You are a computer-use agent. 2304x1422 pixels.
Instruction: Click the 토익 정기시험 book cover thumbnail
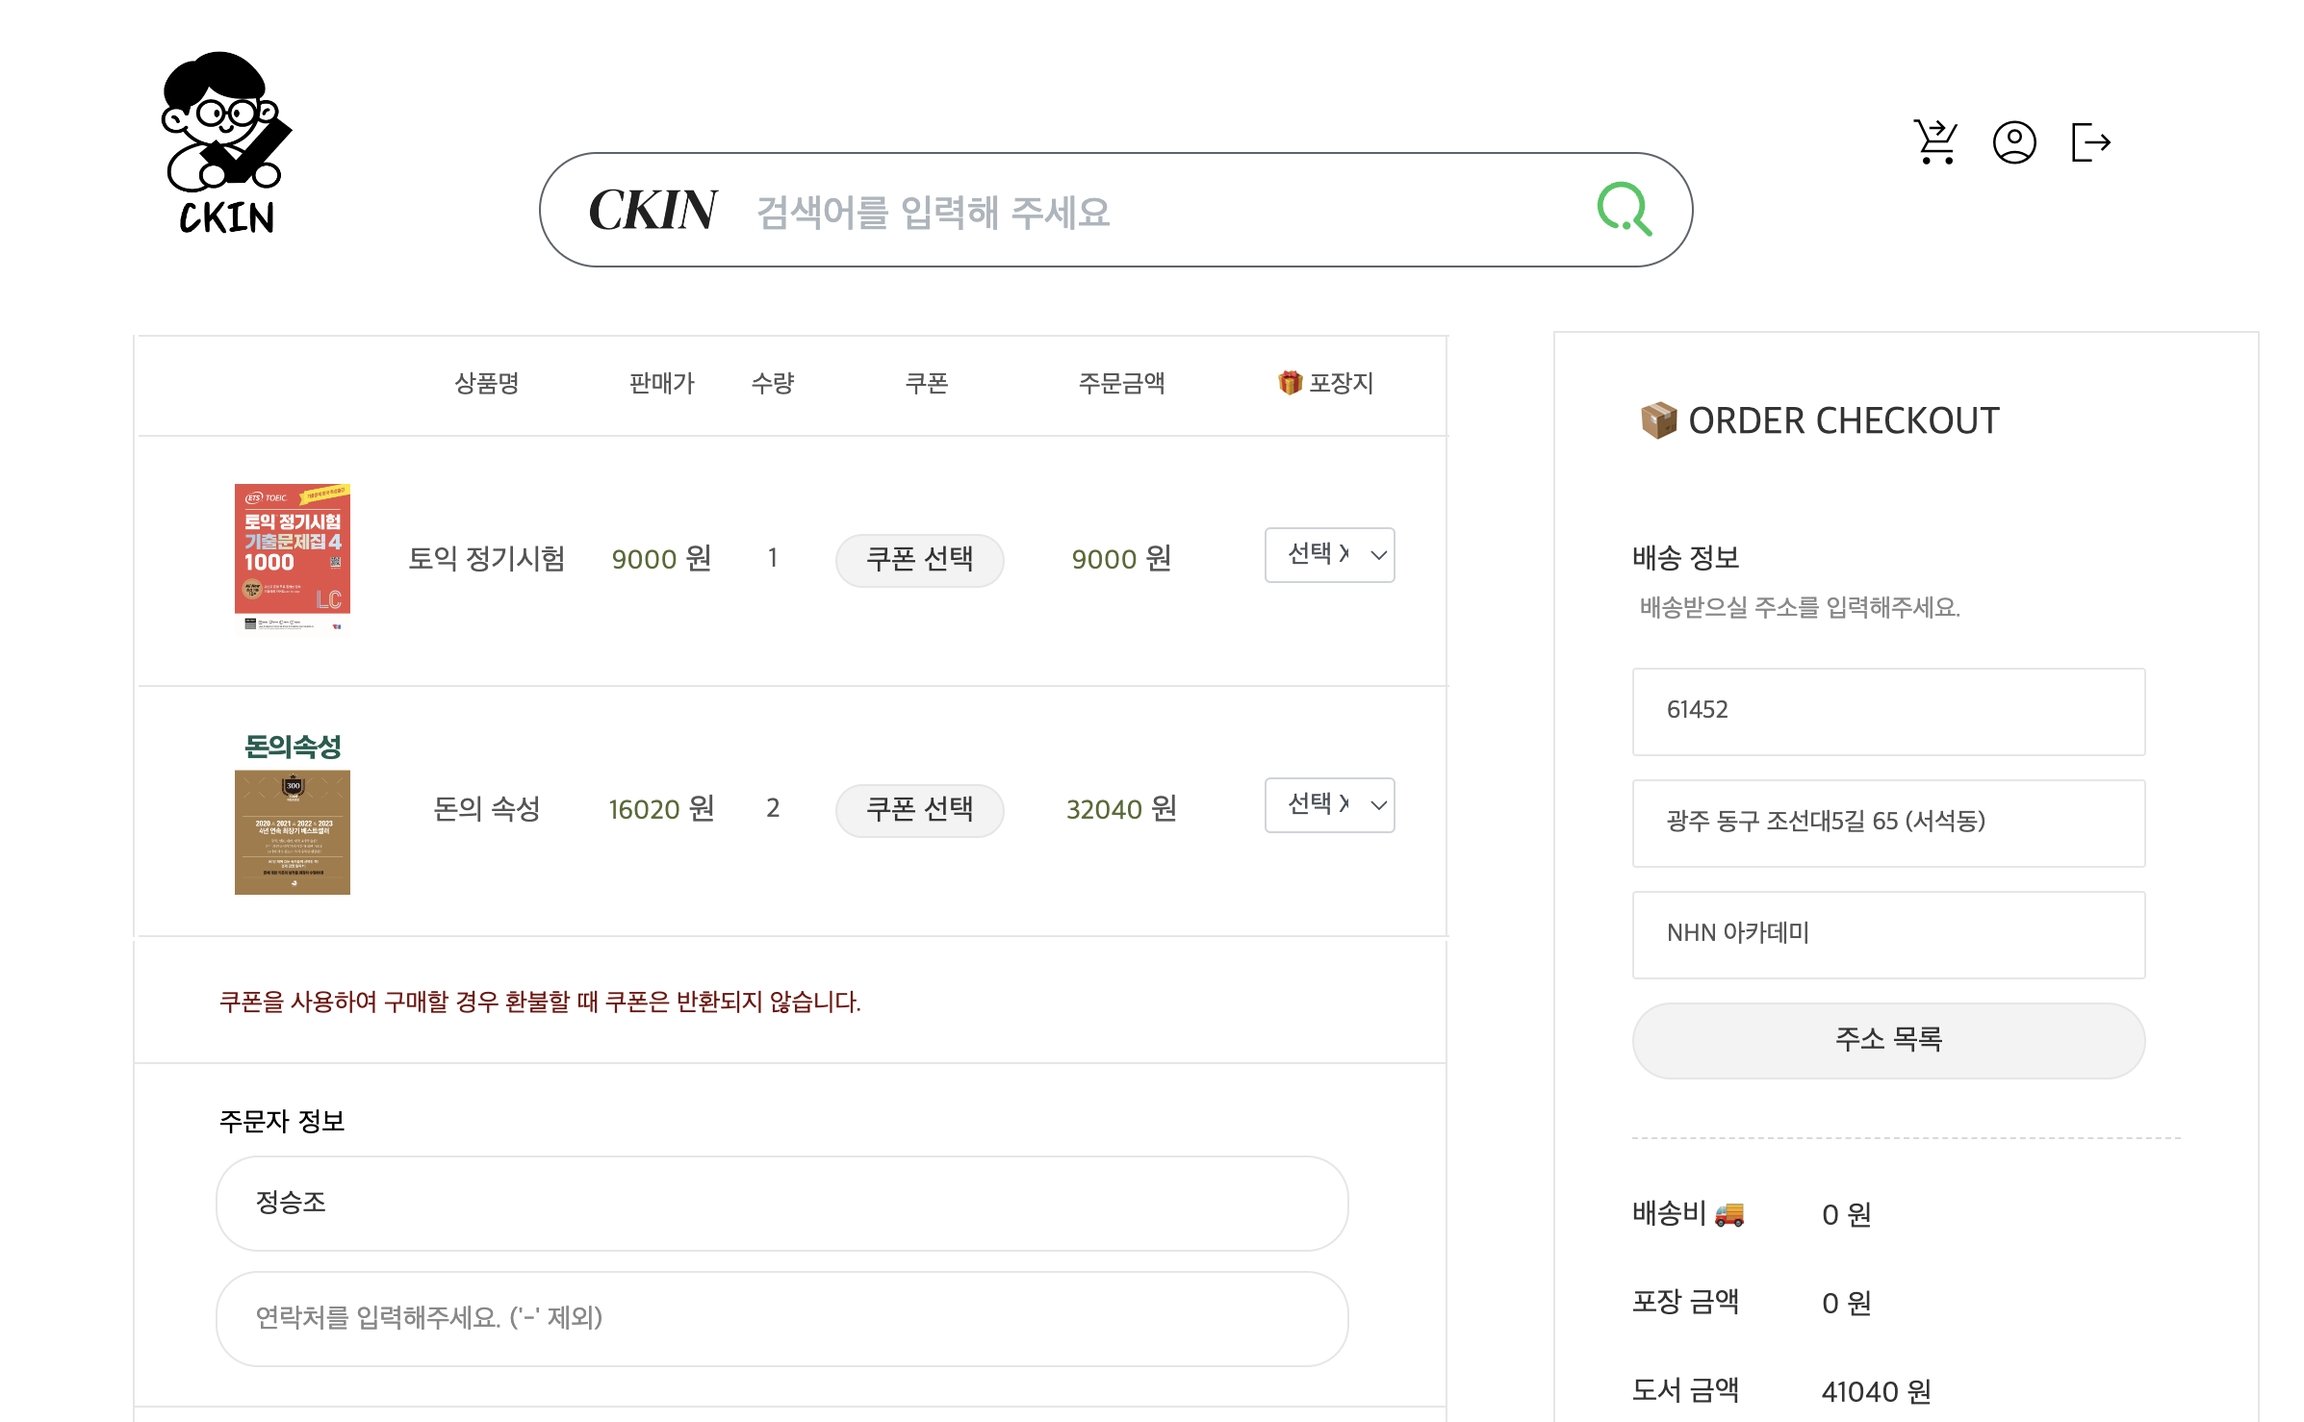[292, 558]
